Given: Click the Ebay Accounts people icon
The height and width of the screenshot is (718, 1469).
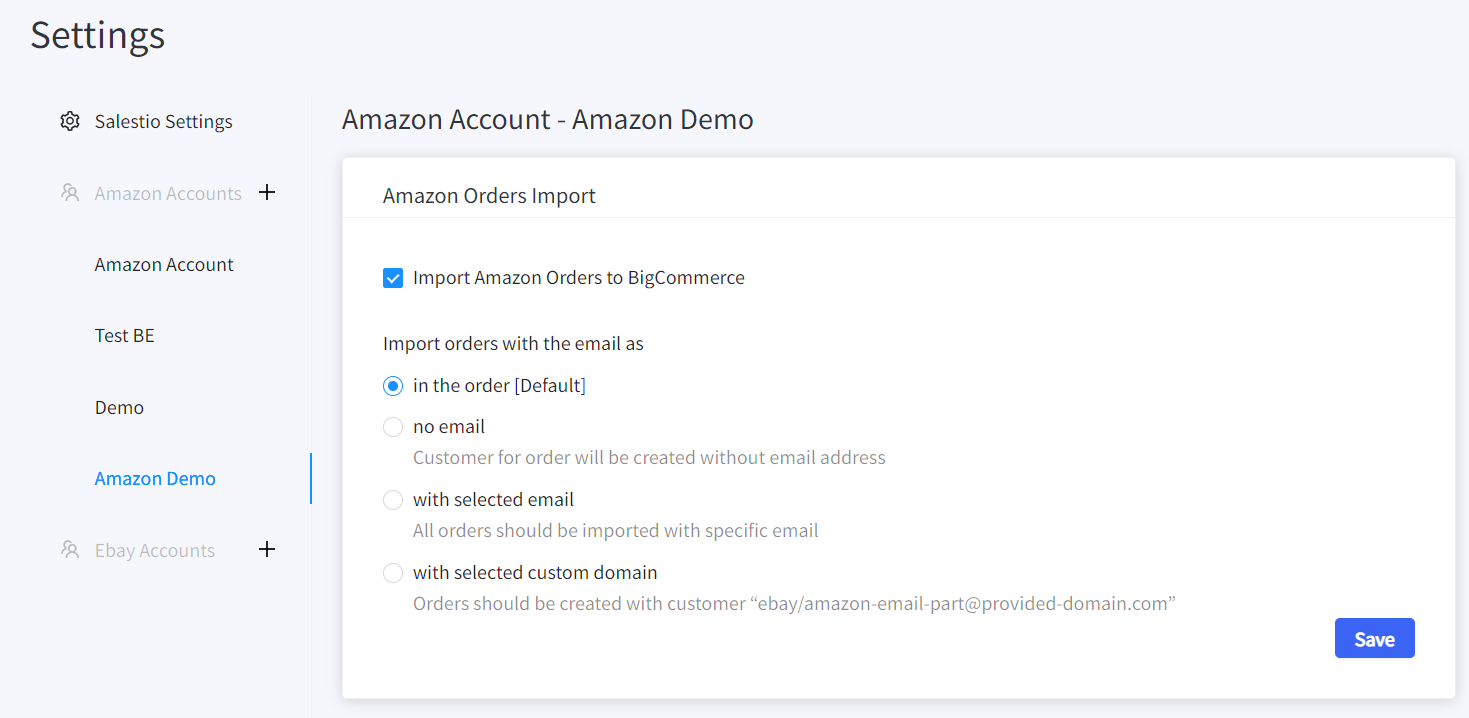Looking at the screenshot, I should point(69,550).
